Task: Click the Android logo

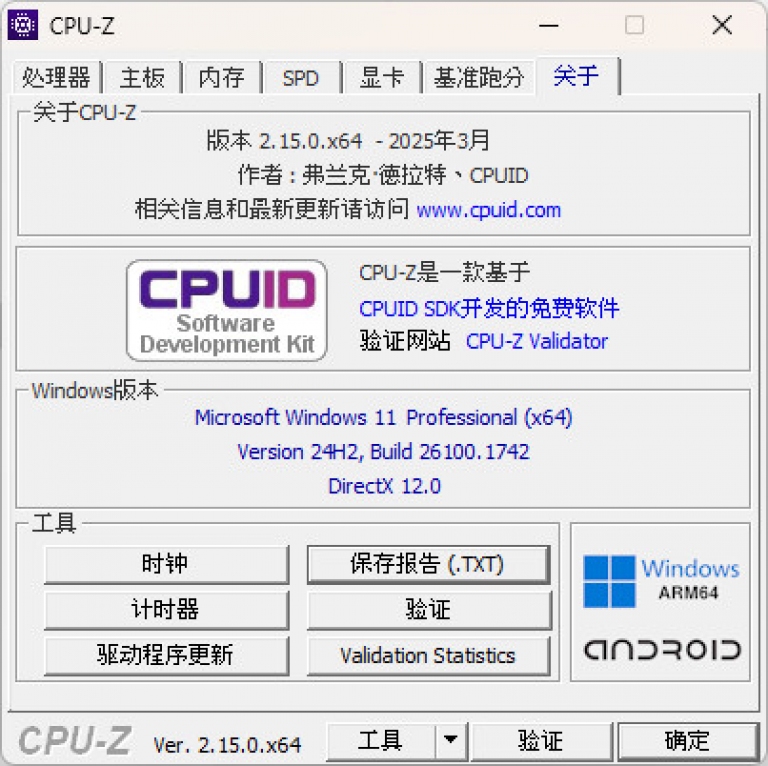Action: 662,649
